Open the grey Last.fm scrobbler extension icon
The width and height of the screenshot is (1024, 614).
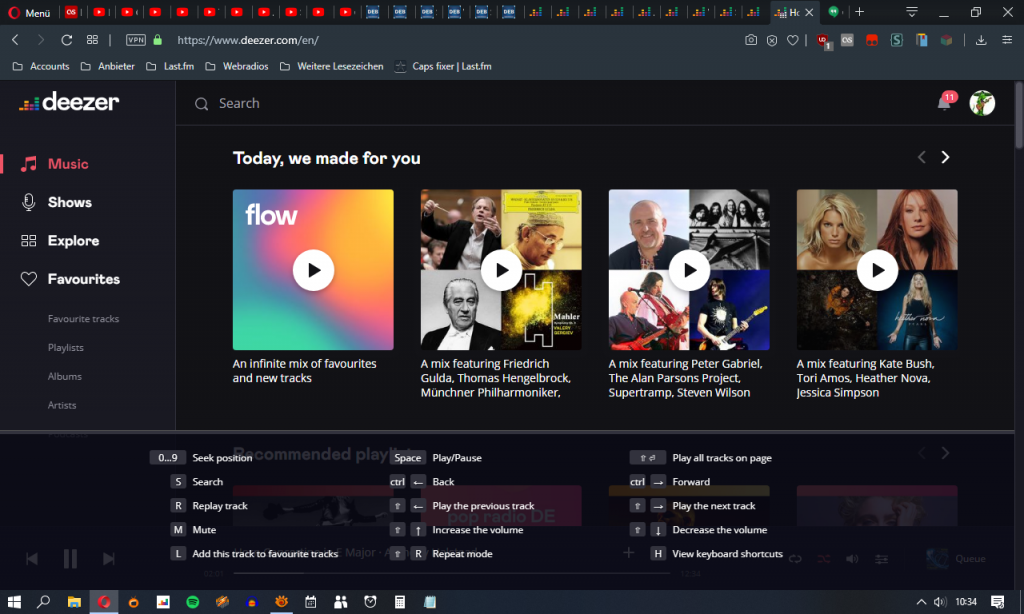coord(847,40)
